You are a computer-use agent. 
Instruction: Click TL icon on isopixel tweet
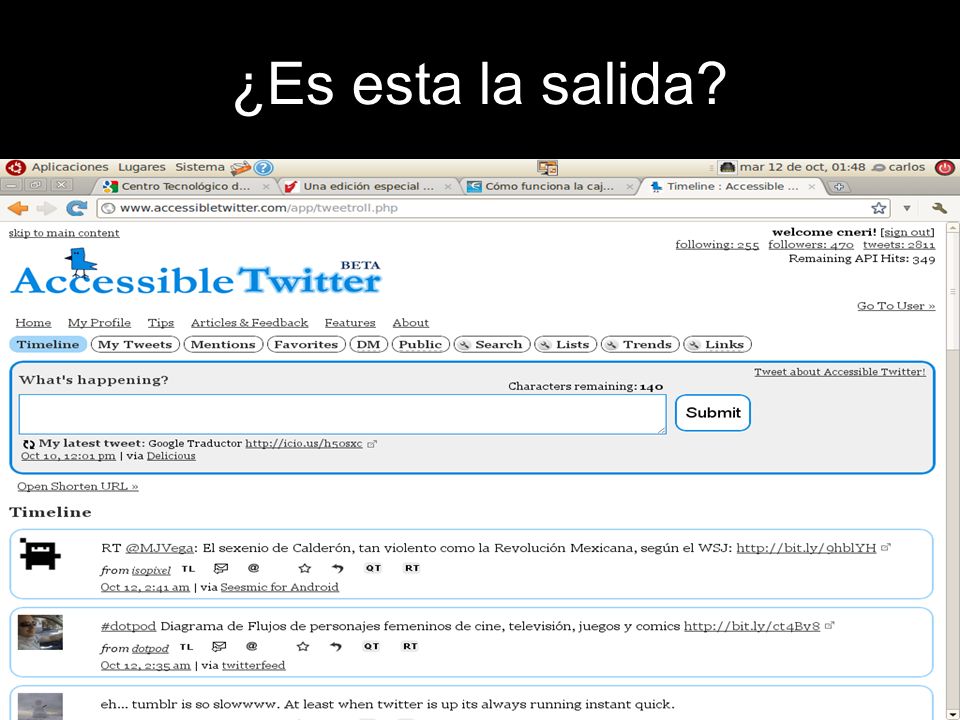pos(188,569)
